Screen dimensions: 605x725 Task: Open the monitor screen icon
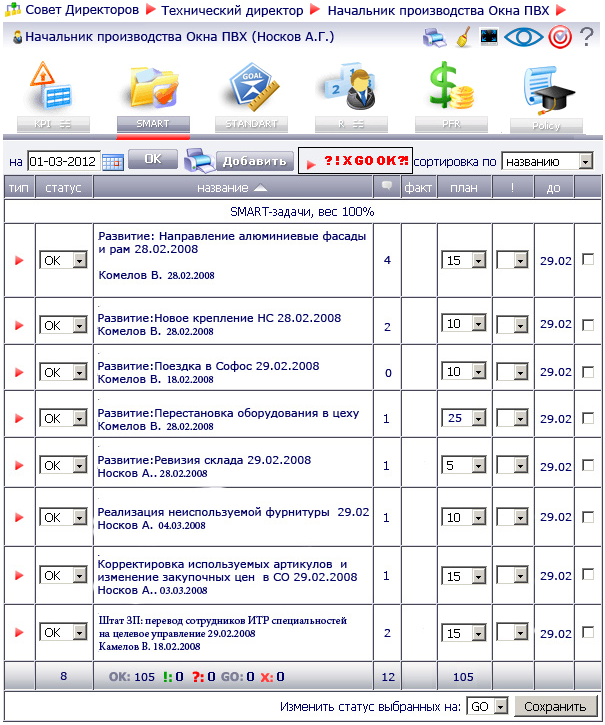(489, 37)
